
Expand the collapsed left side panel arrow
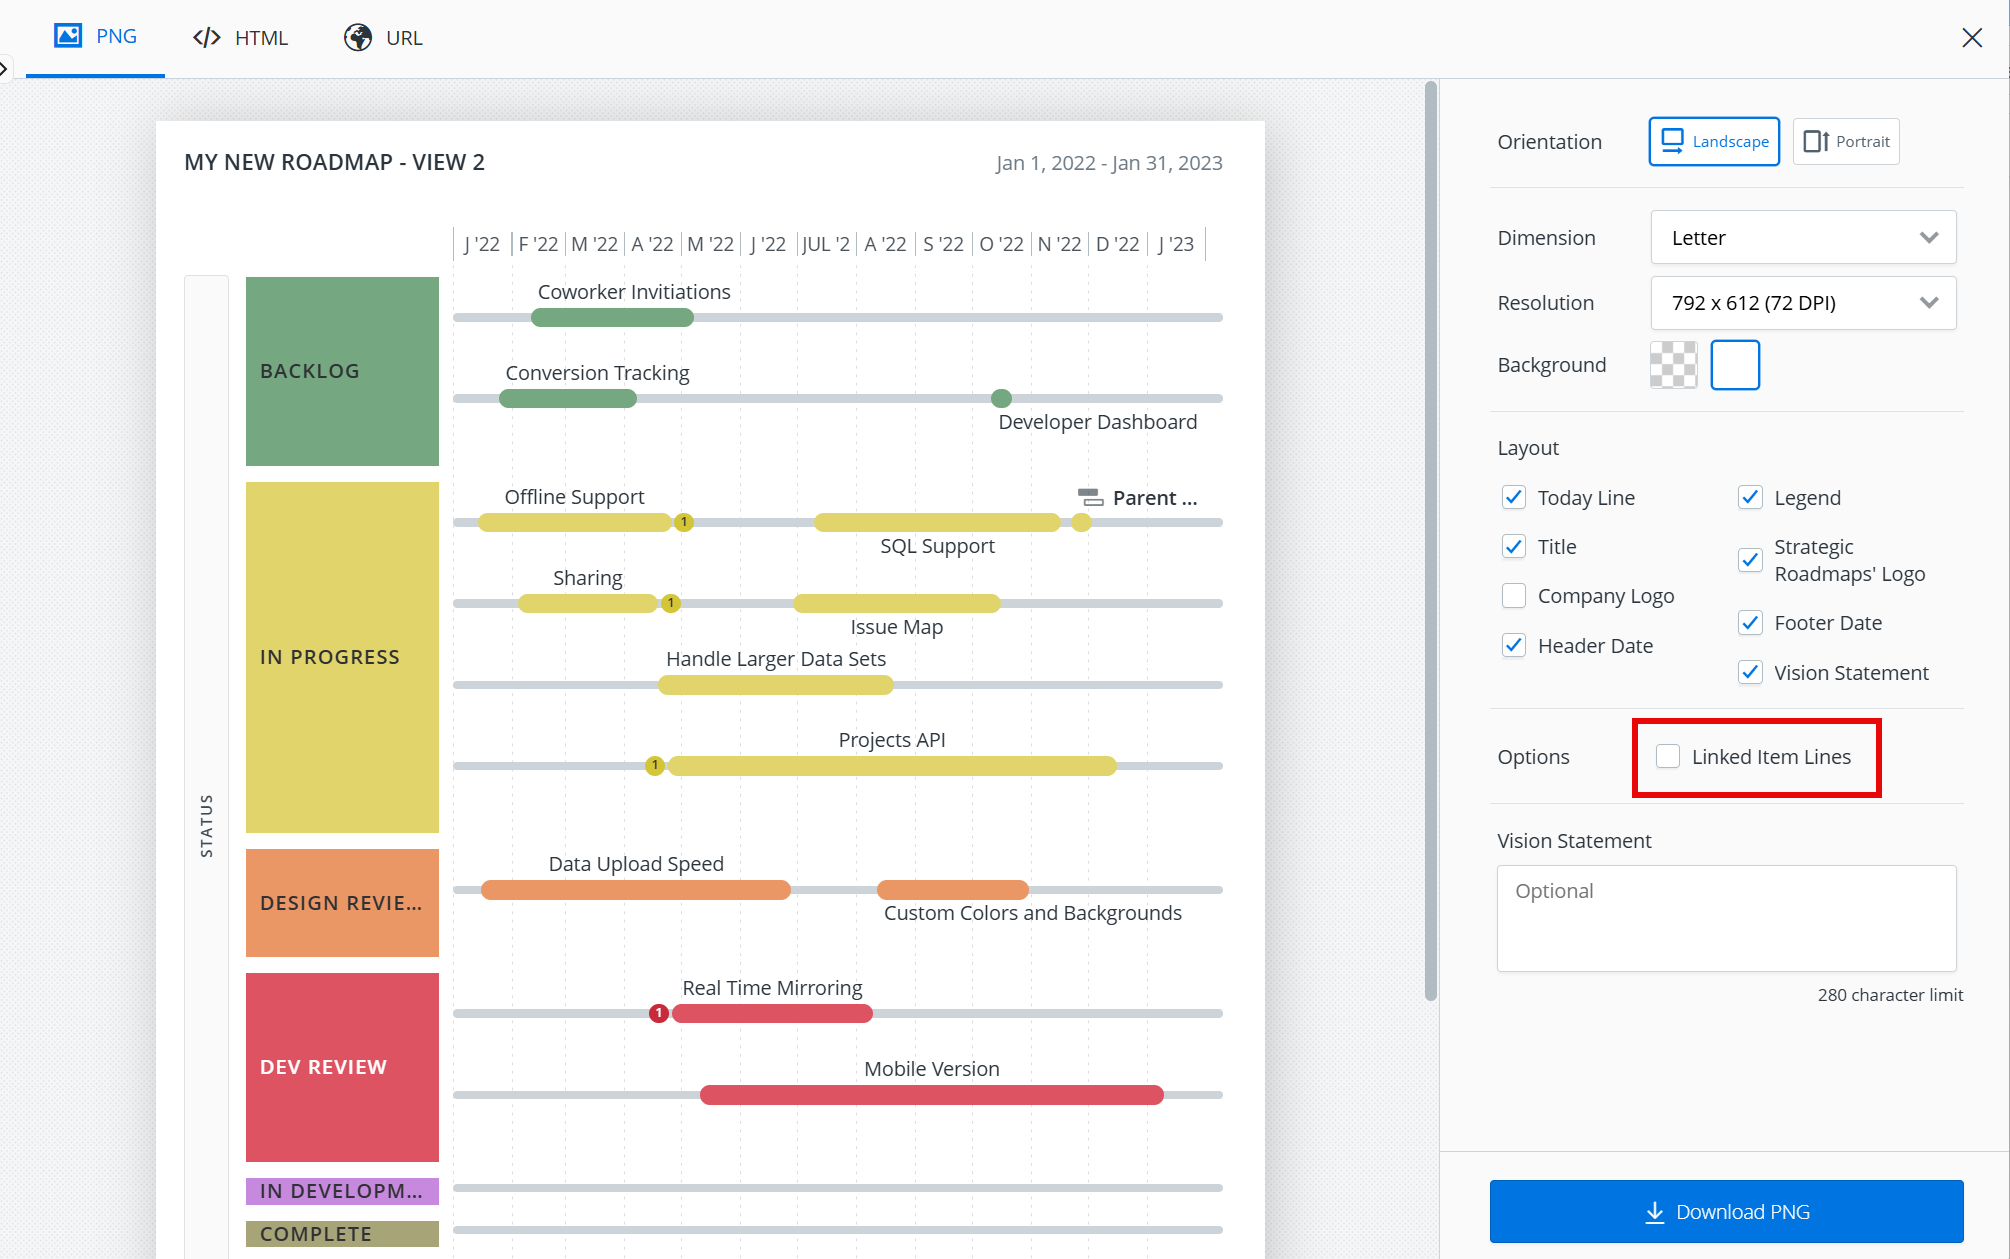(4, 69)
